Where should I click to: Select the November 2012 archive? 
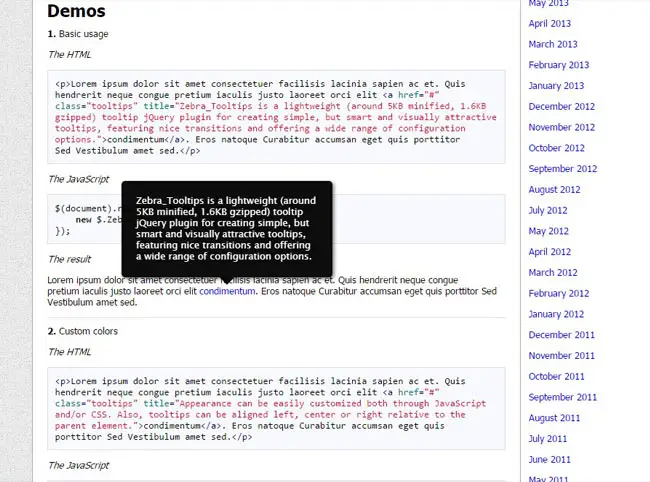(x=562, y=127)
